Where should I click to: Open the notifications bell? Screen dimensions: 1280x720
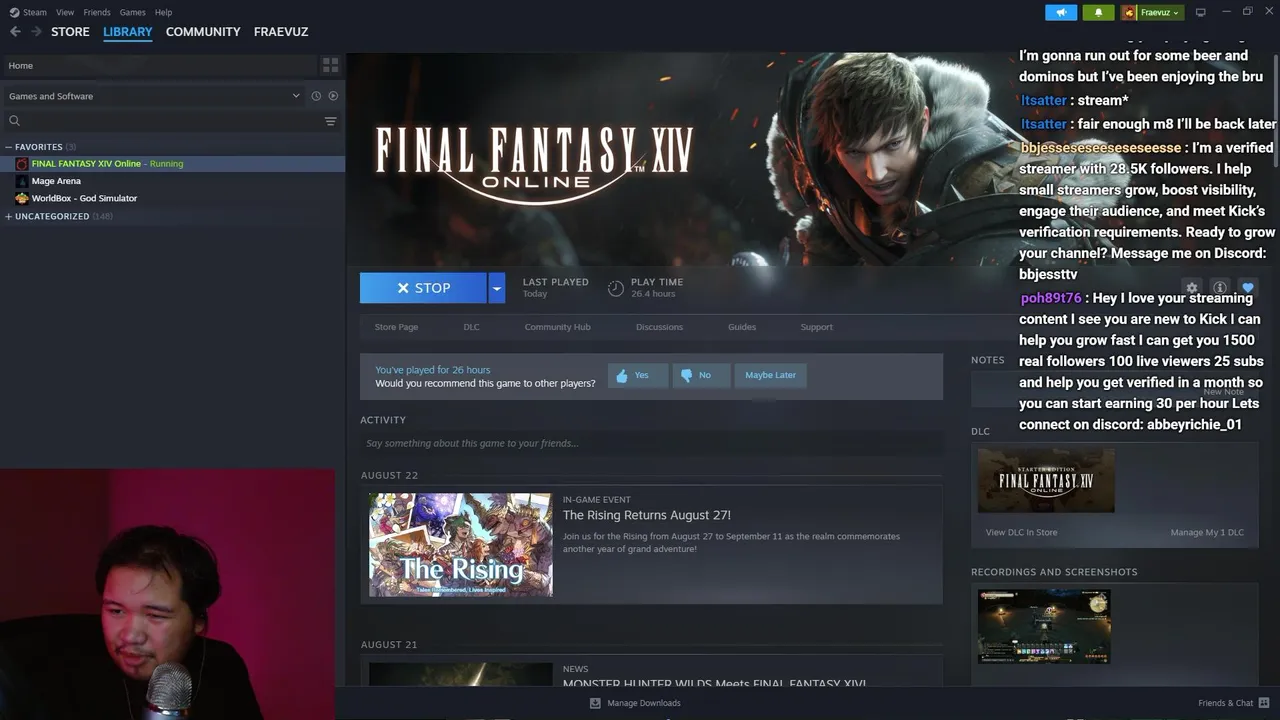1098,12
